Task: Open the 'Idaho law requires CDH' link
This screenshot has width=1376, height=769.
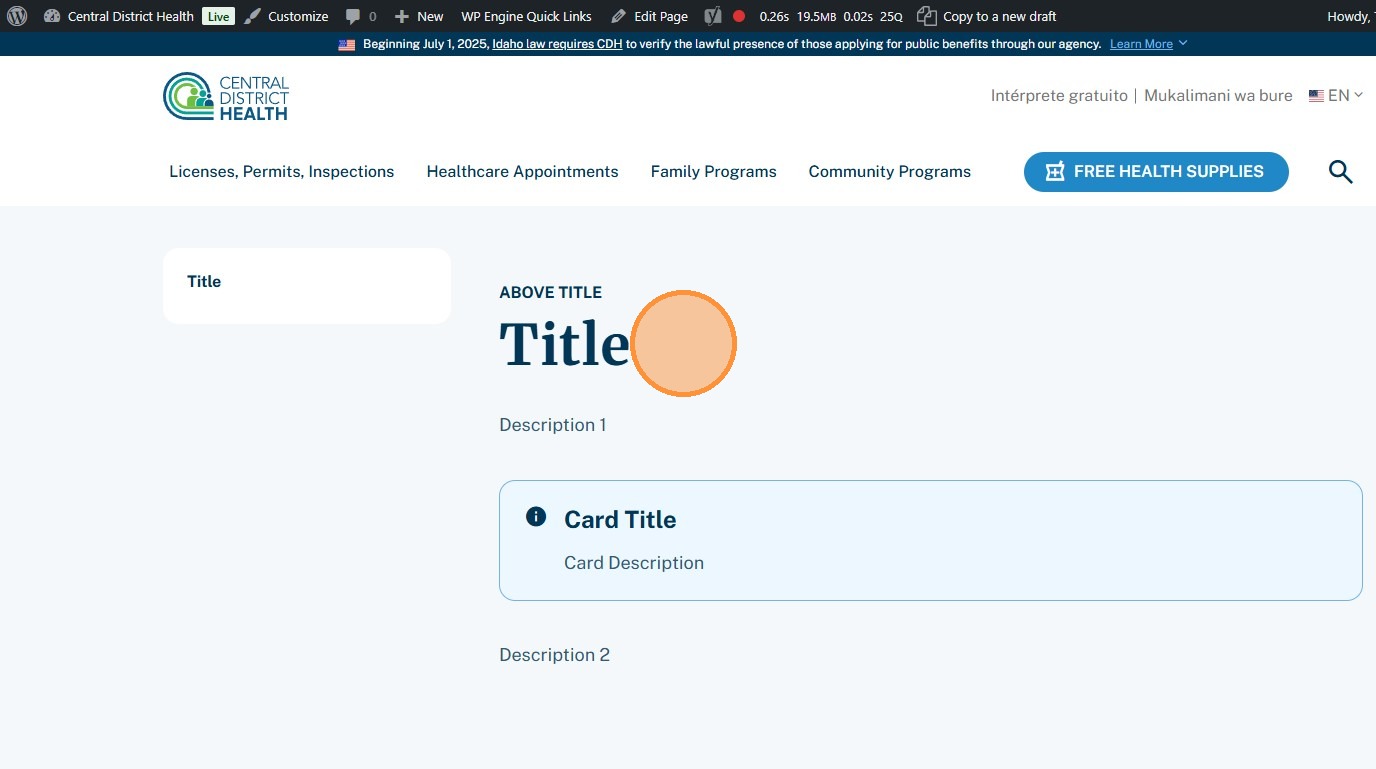Action: click(x=557, y=44)
